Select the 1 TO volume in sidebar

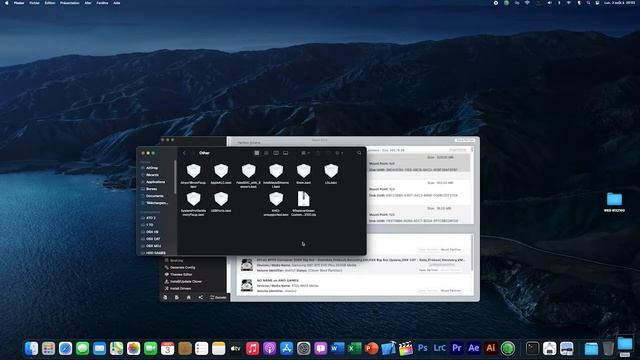click(150, 224)
